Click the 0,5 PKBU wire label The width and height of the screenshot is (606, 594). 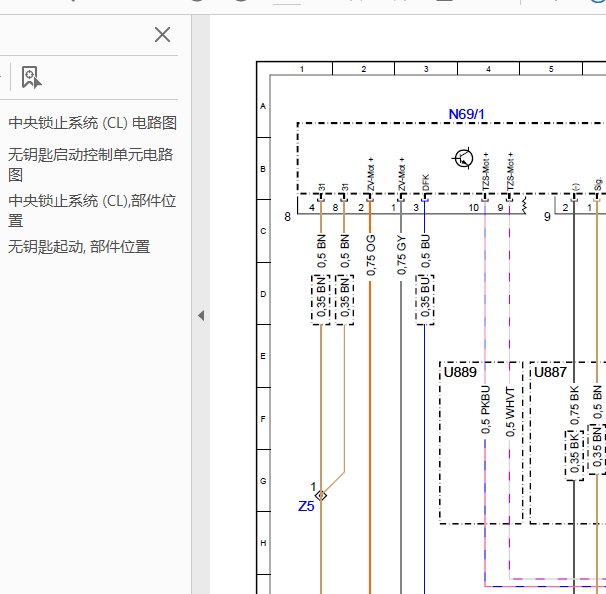tap(485, 410)
